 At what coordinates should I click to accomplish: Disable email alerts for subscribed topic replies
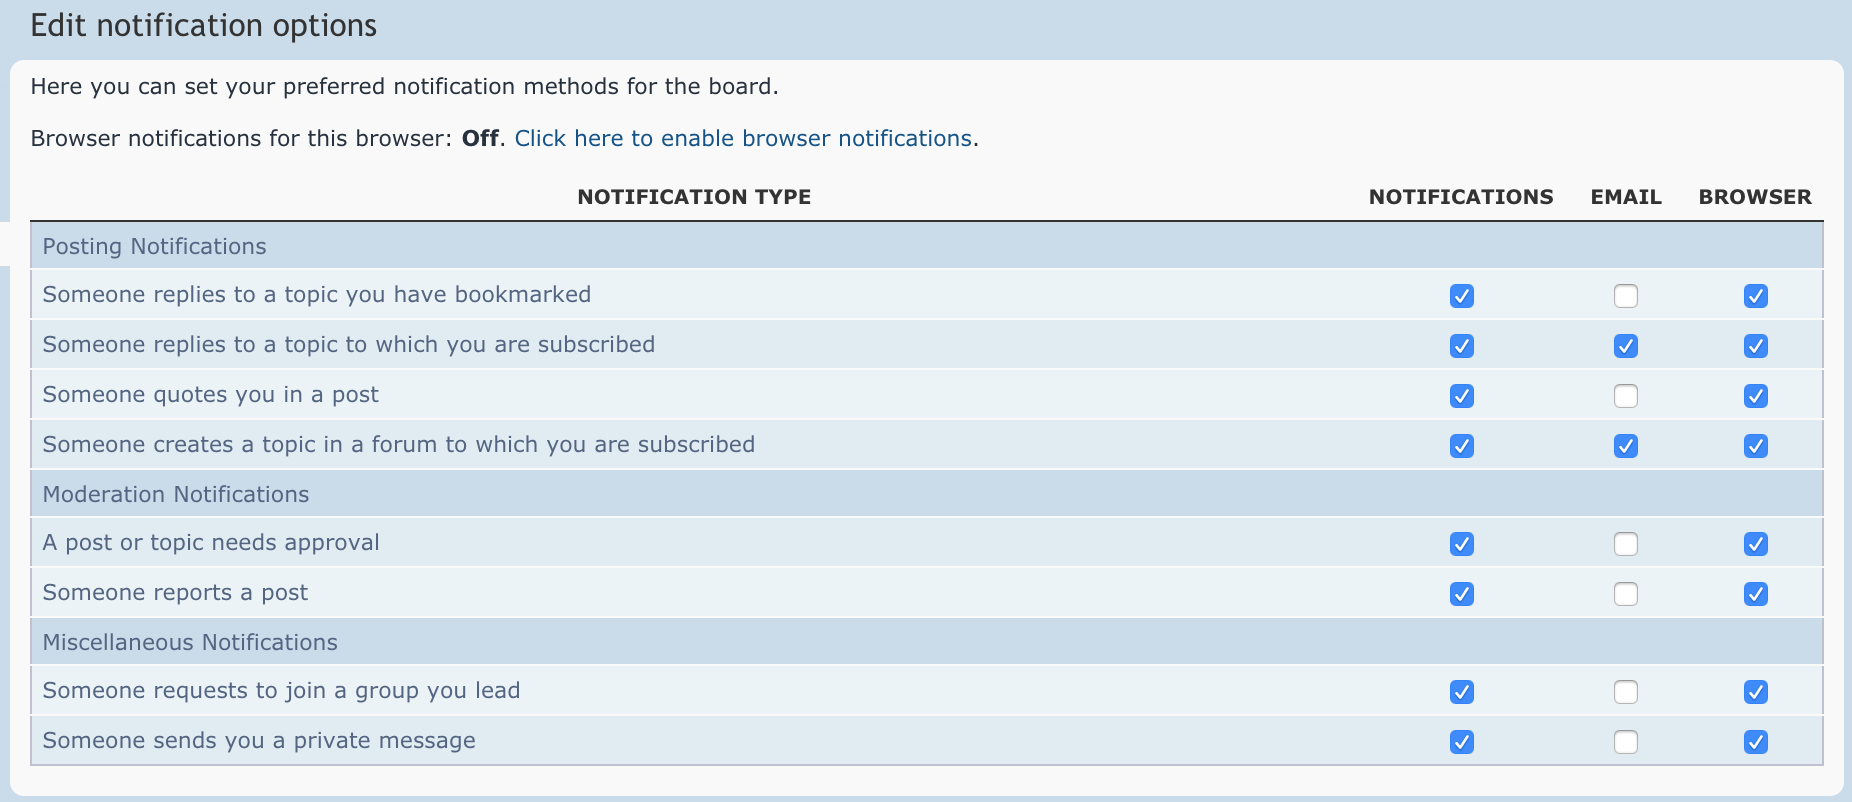1626,346
